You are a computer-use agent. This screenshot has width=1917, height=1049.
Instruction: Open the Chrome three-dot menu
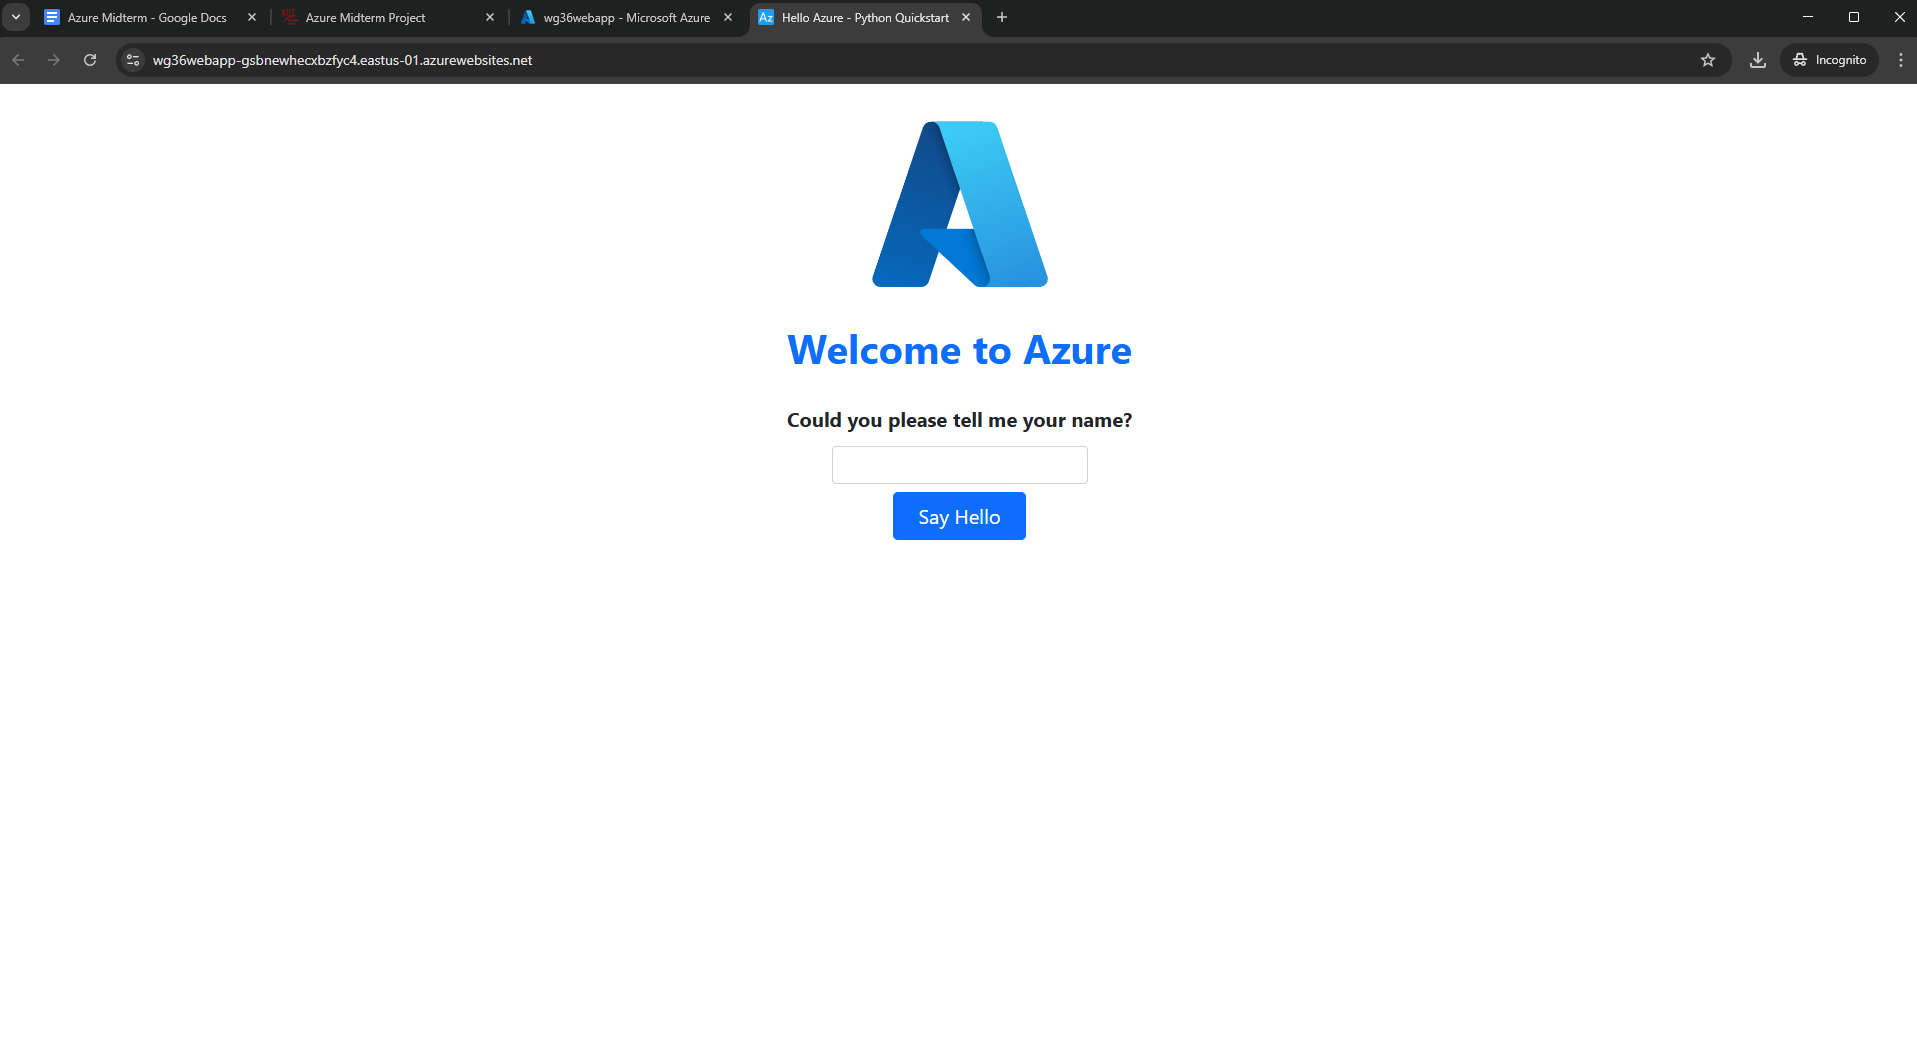(x=1900, y=60)
